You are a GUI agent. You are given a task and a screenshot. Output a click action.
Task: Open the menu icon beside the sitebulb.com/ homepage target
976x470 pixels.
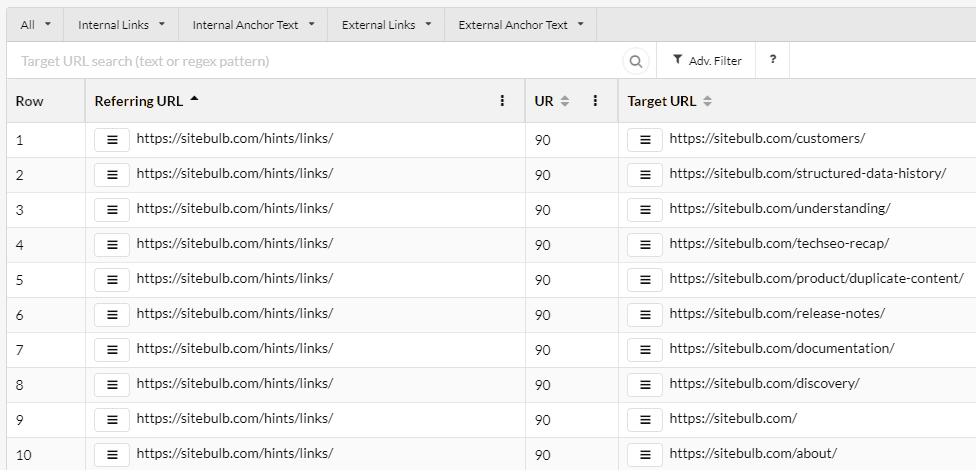click(645, 420)
